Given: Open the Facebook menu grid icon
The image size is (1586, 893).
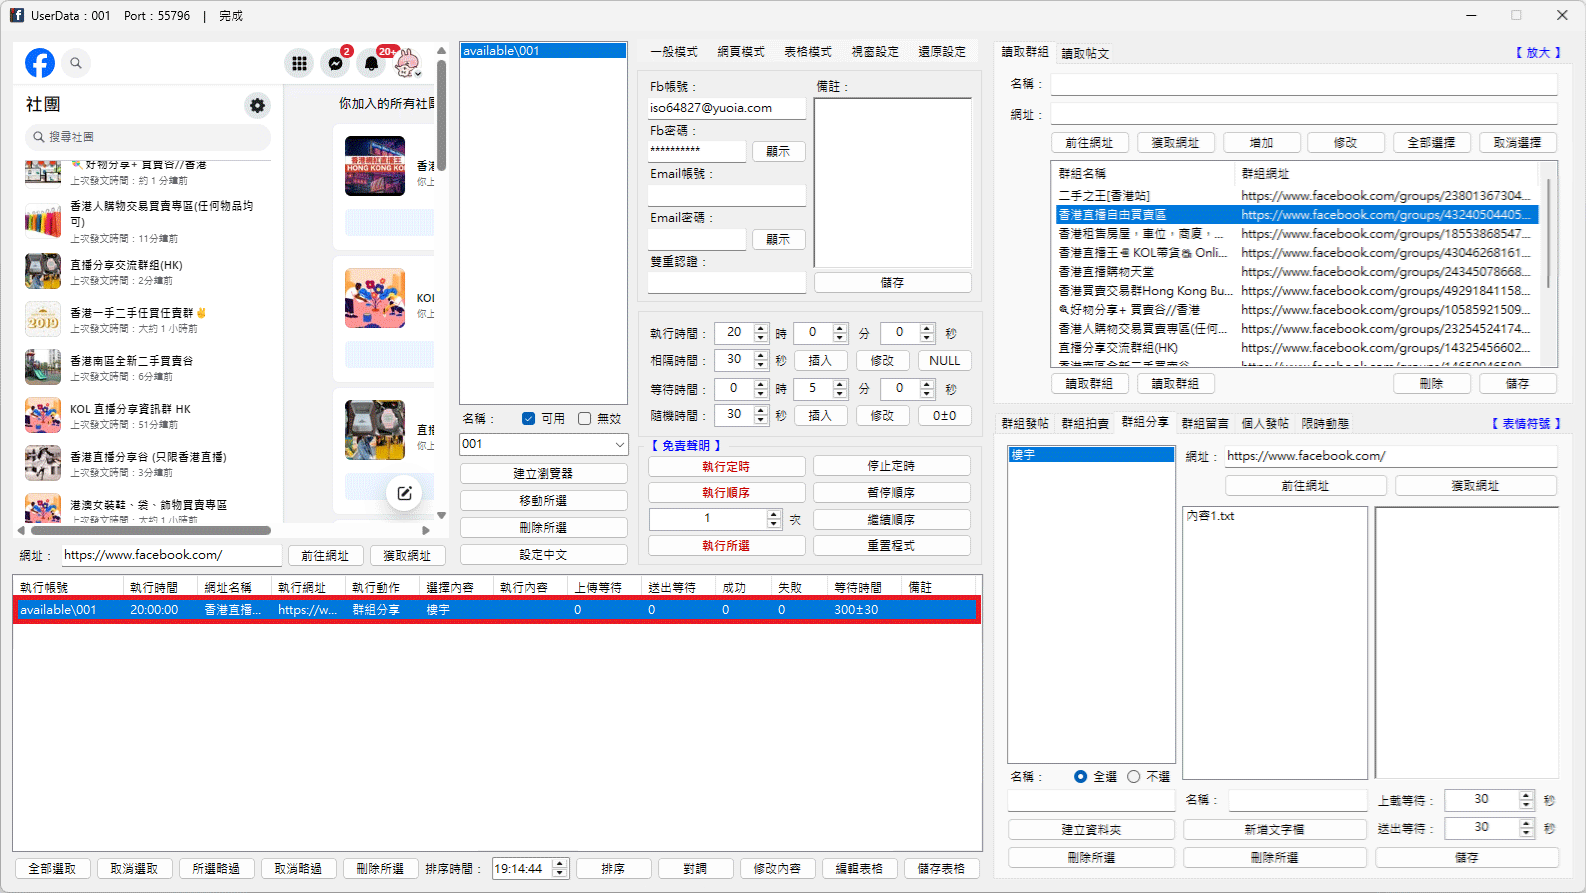Looking at the screenshot, I should click(x=299, y=63).
